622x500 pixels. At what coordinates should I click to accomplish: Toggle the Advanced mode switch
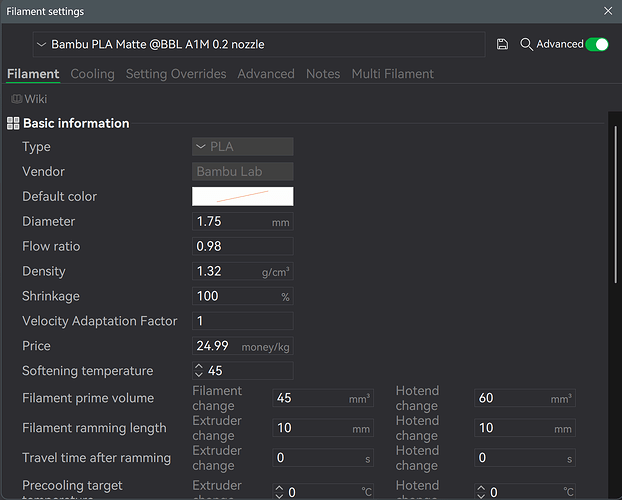click(597, 44)
